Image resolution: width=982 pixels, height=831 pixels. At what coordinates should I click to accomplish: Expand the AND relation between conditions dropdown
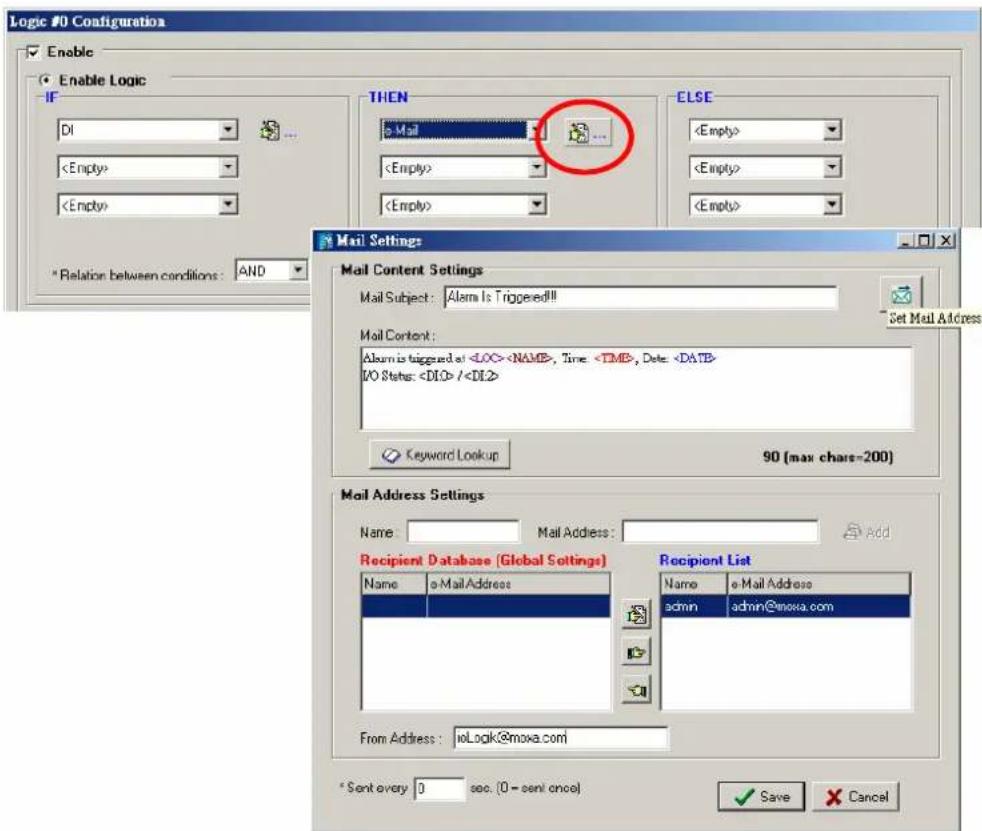(298, 271)
